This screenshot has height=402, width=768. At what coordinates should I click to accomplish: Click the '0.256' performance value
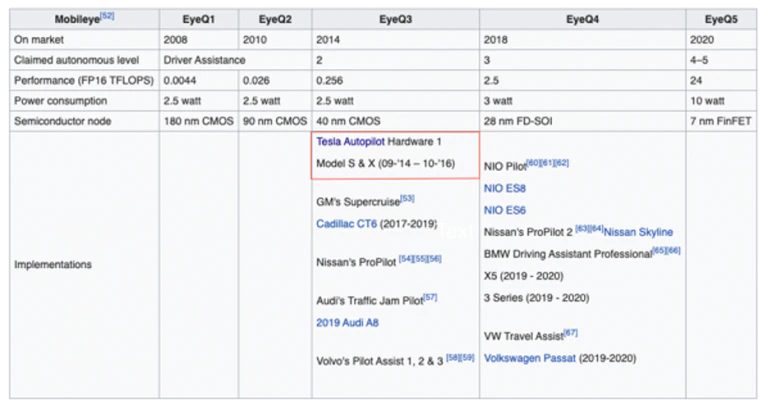click(329, 80)
